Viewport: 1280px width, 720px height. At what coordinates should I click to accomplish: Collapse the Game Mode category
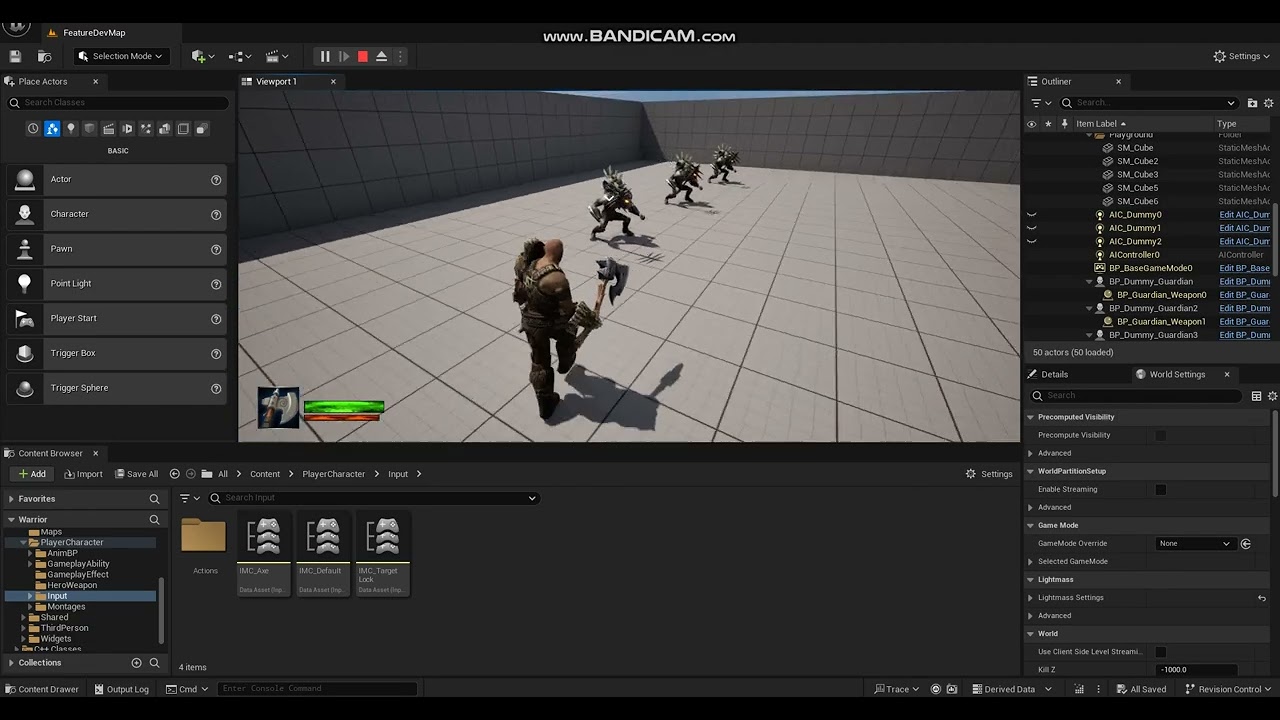[x=1030, y=525]
